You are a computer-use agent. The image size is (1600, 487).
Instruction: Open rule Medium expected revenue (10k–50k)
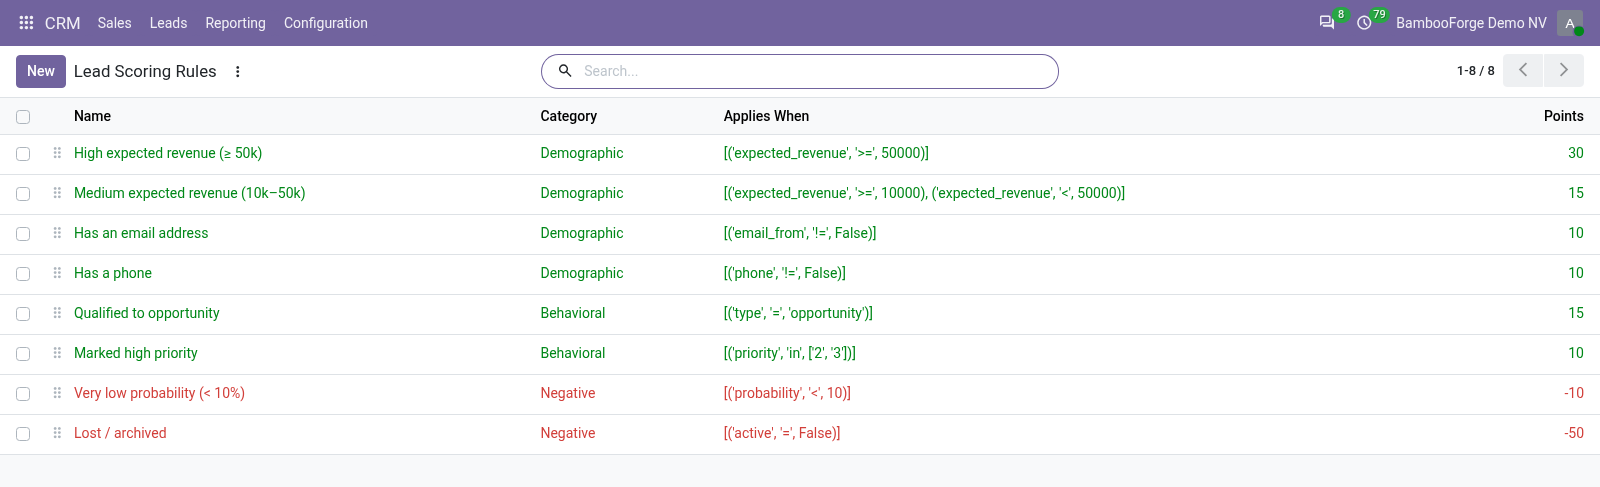click(189, 193)
